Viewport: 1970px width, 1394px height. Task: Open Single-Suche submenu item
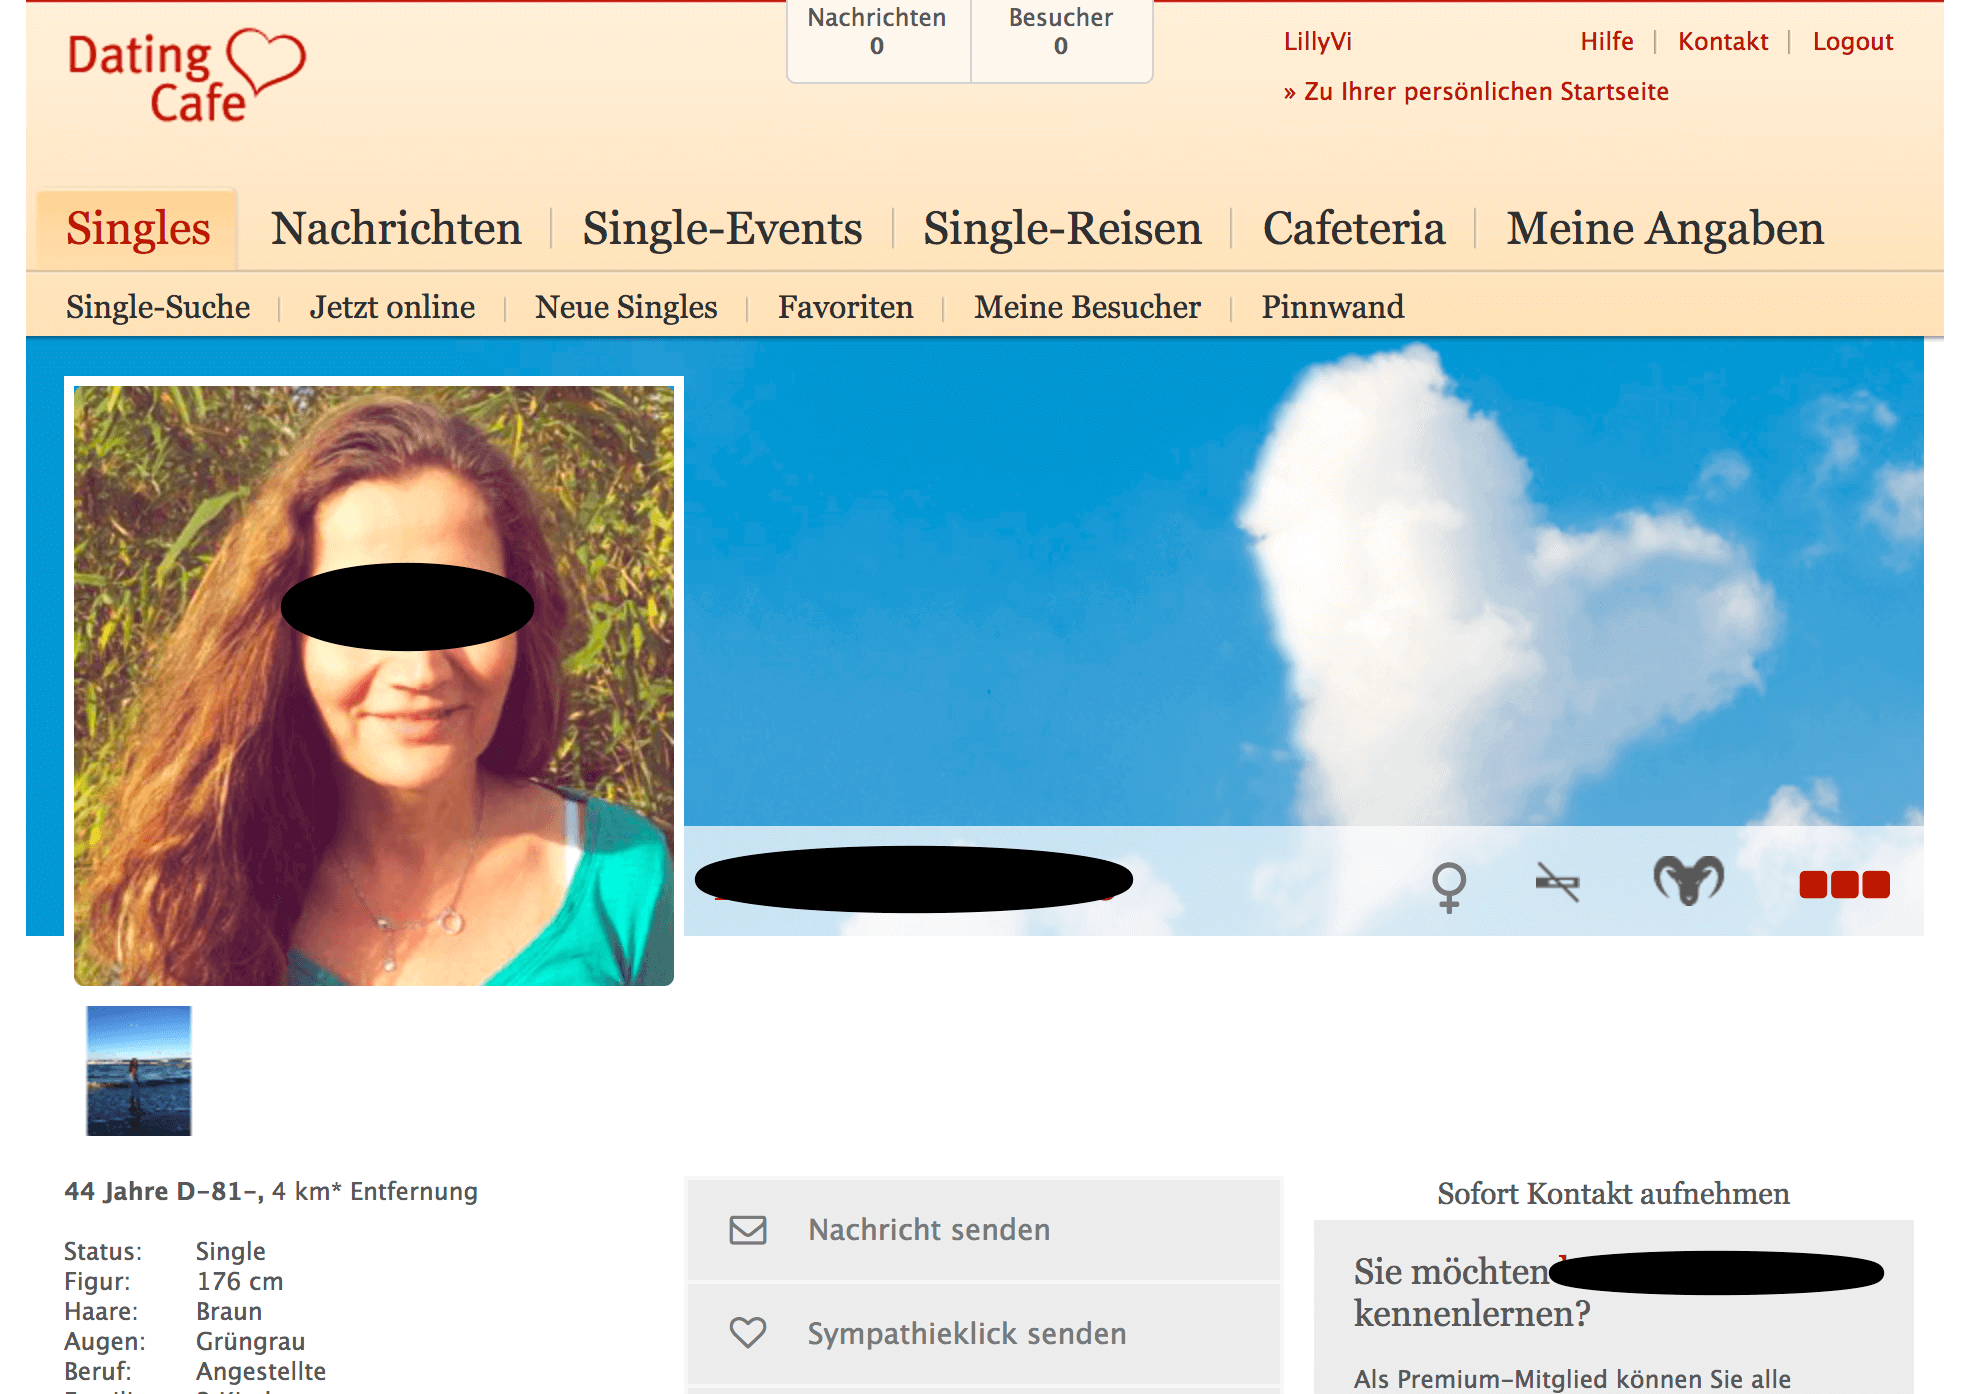click(x=158, y=307)
